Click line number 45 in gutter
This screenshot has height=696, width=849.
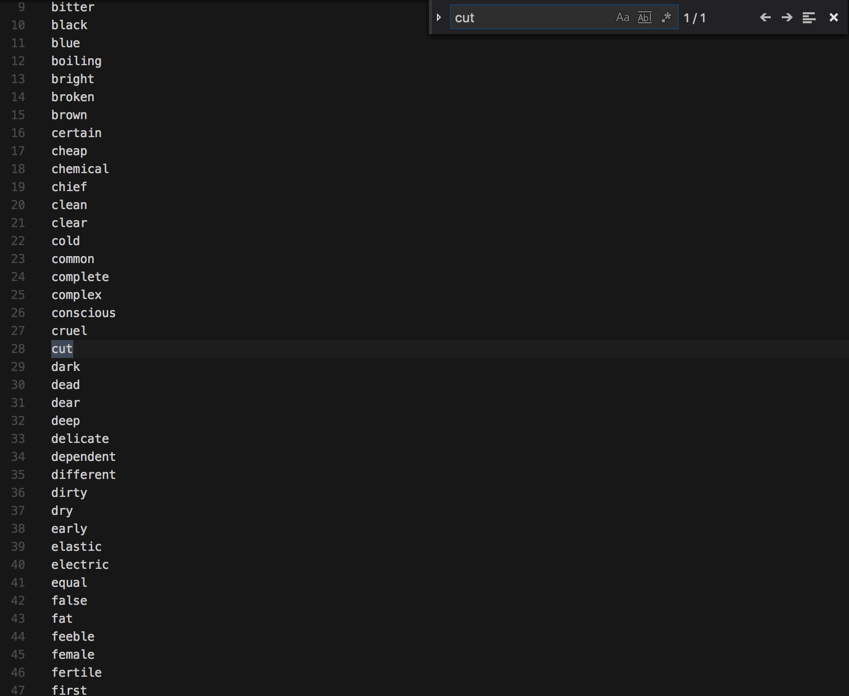coord(18,654)
